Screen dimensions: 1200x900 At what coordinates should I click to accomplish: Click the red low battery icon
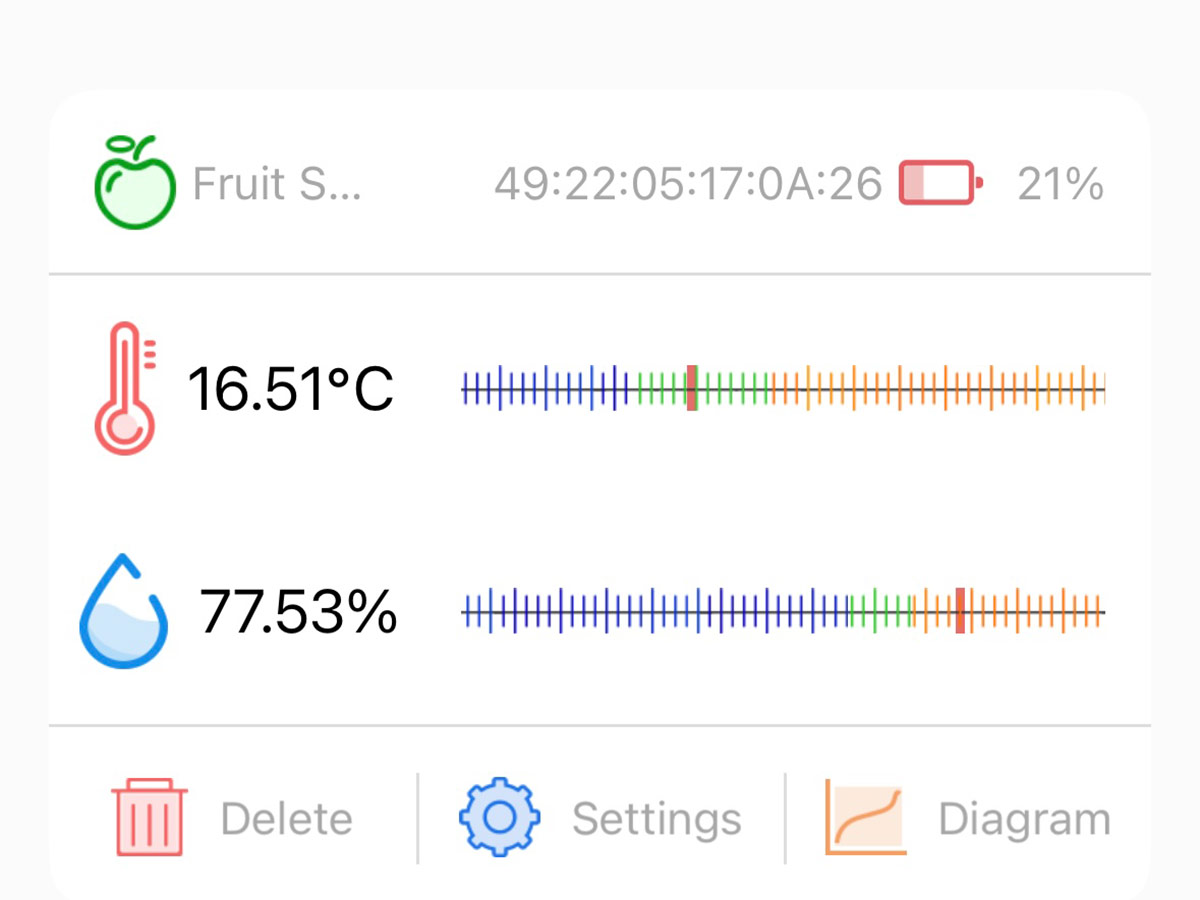pyautogui.click(x=942, y=183)
